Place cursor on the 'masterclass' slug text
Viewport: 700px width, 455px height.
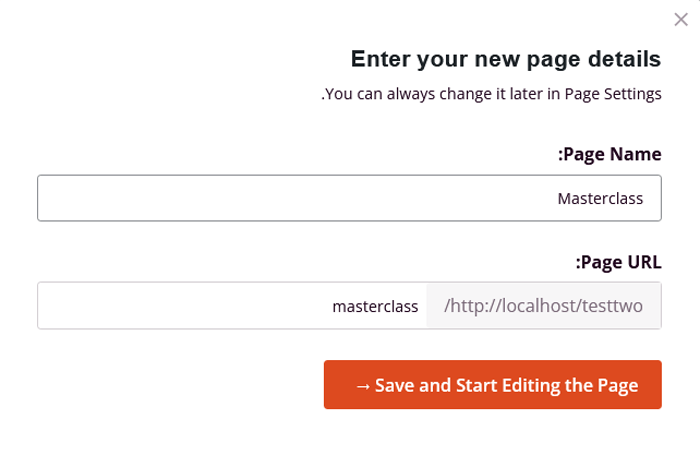click(x=375, y=306)
